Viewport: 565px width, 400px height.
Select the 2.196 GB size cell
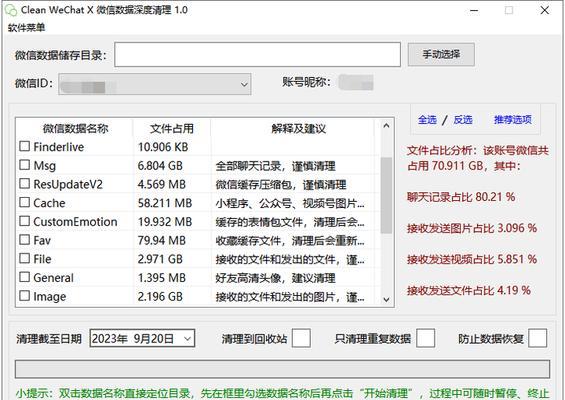(160, 297)
